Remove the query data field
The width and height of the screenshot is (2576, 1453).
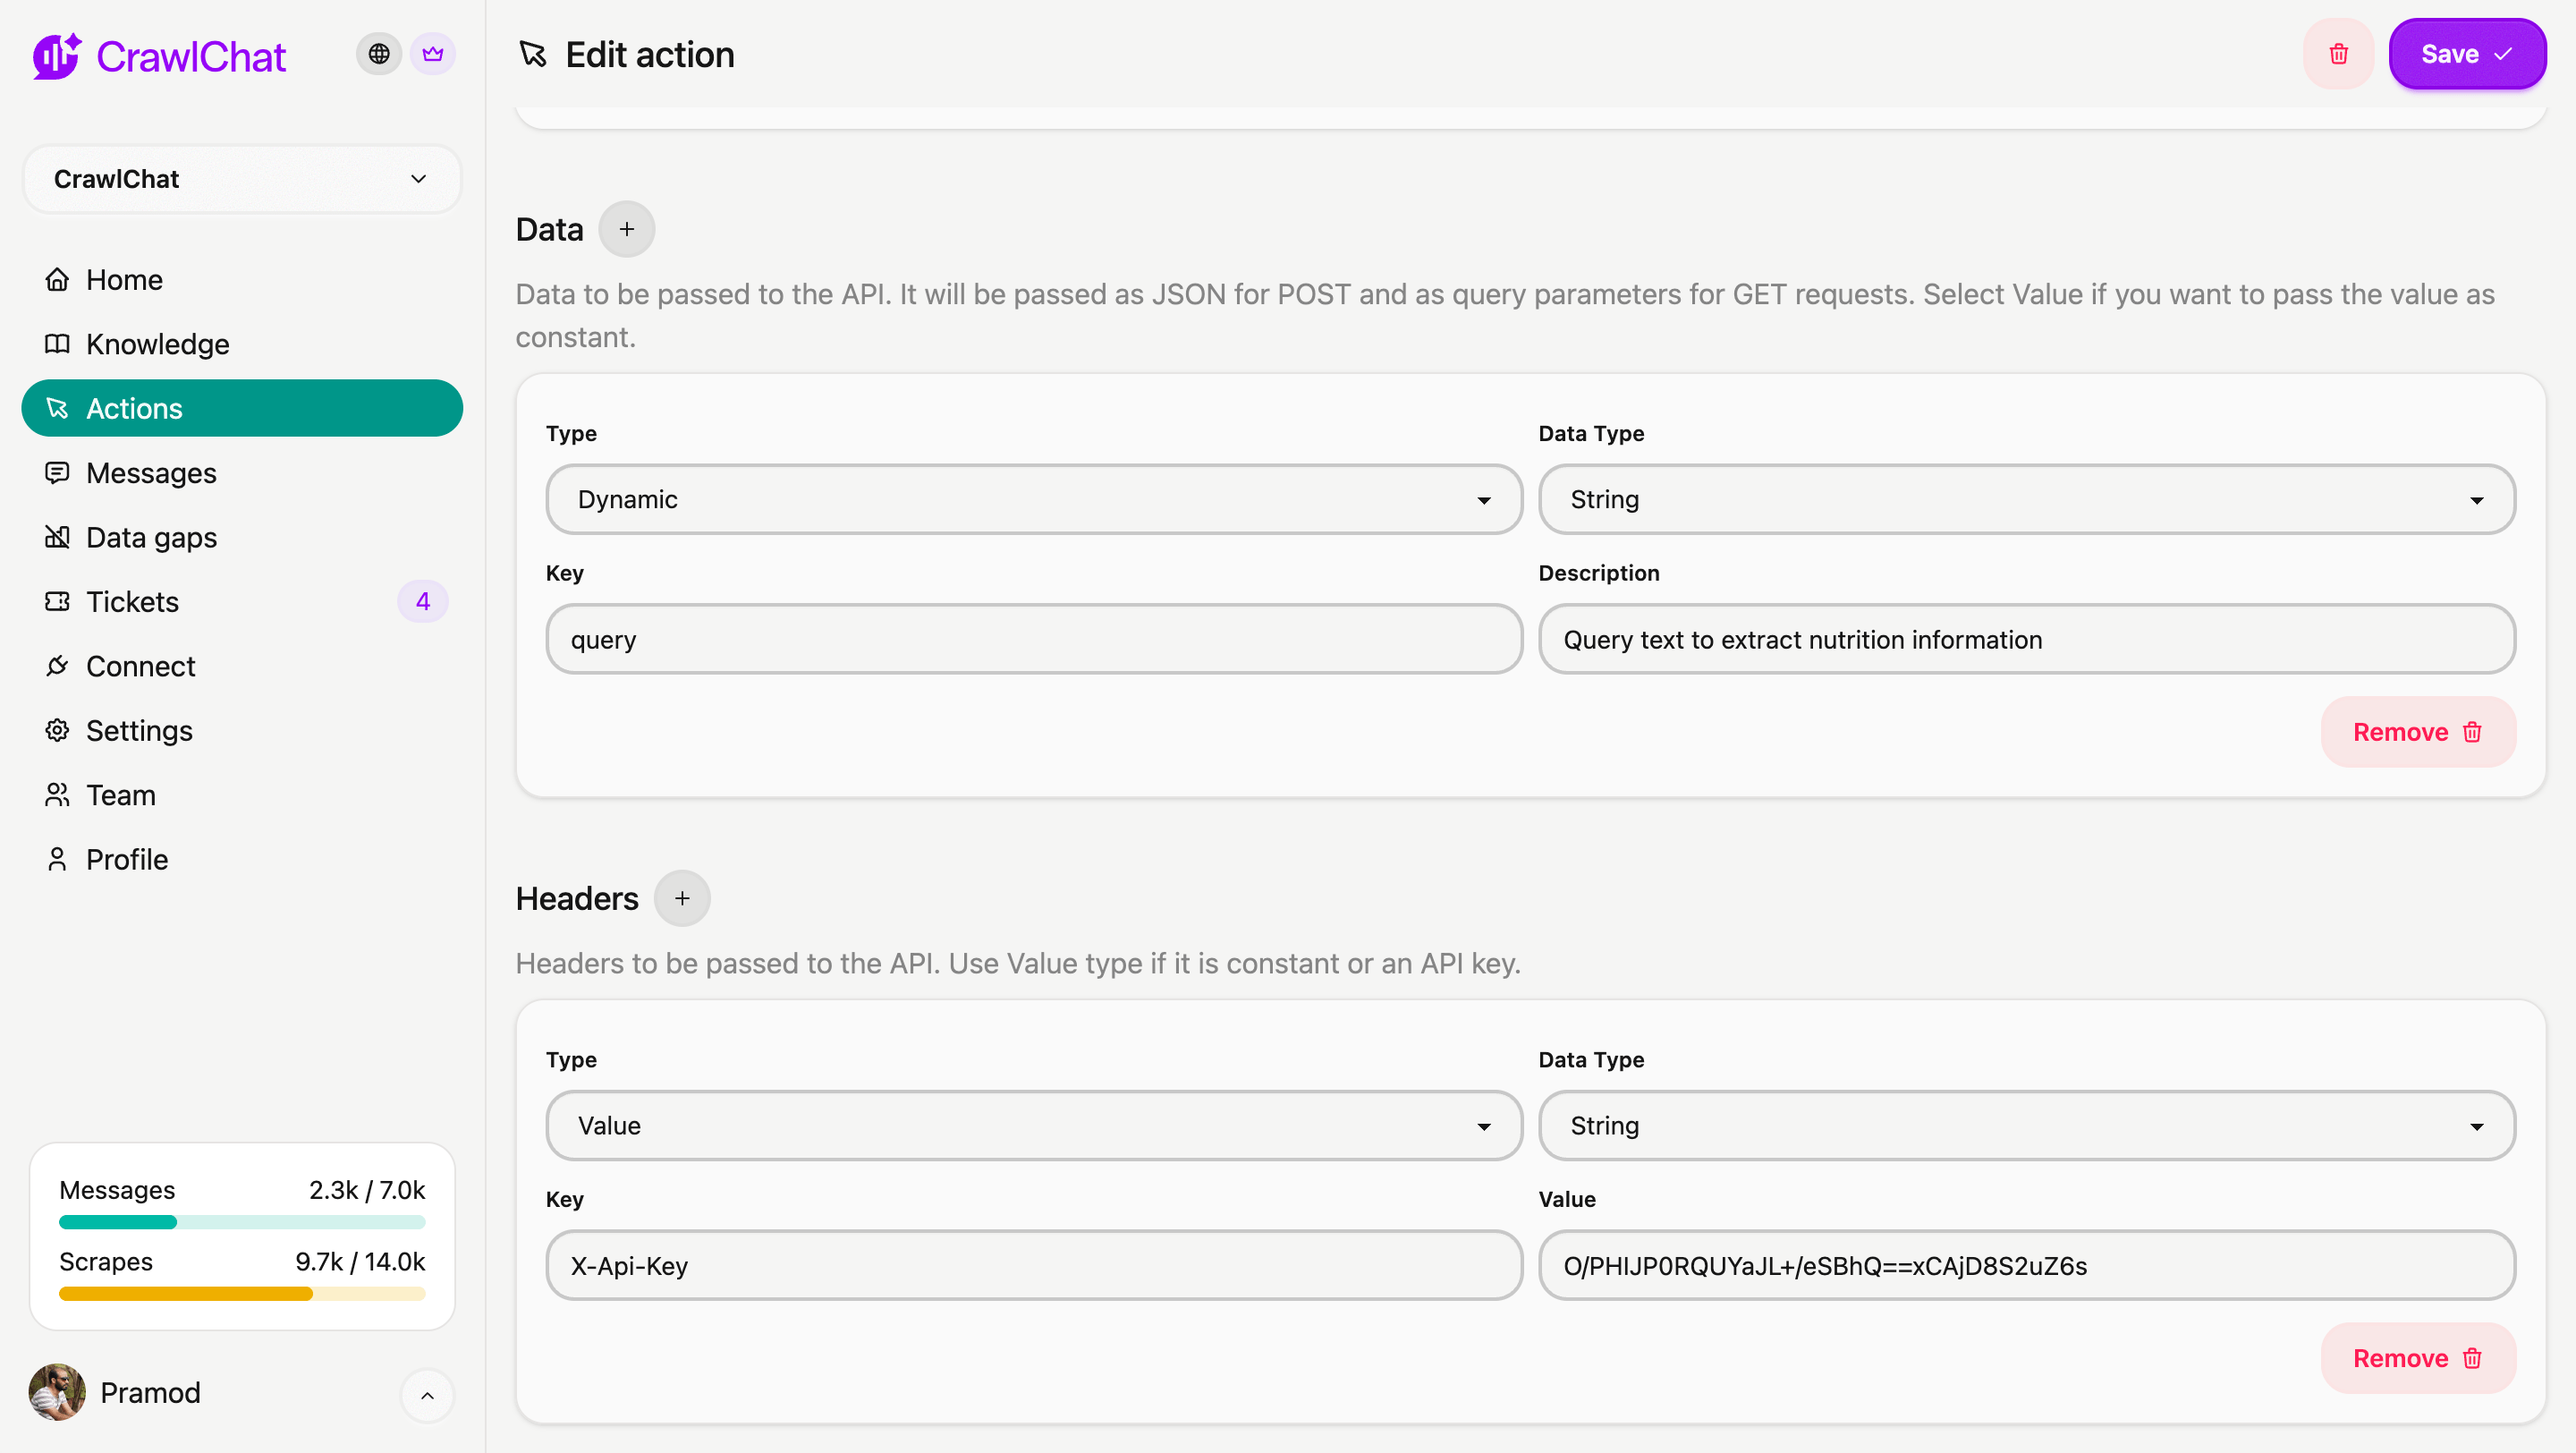(x=2416, y=732)
